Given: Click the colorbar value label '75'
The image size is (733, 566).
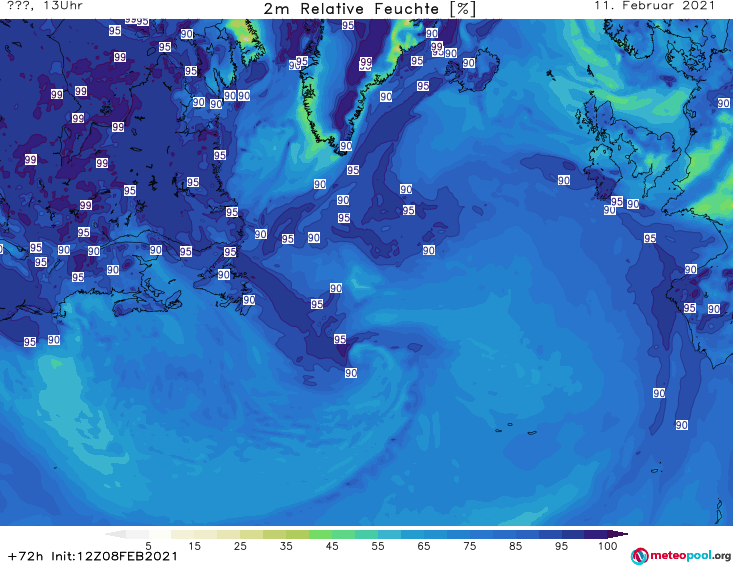Looking at the screenshot, I should (470, 546).
